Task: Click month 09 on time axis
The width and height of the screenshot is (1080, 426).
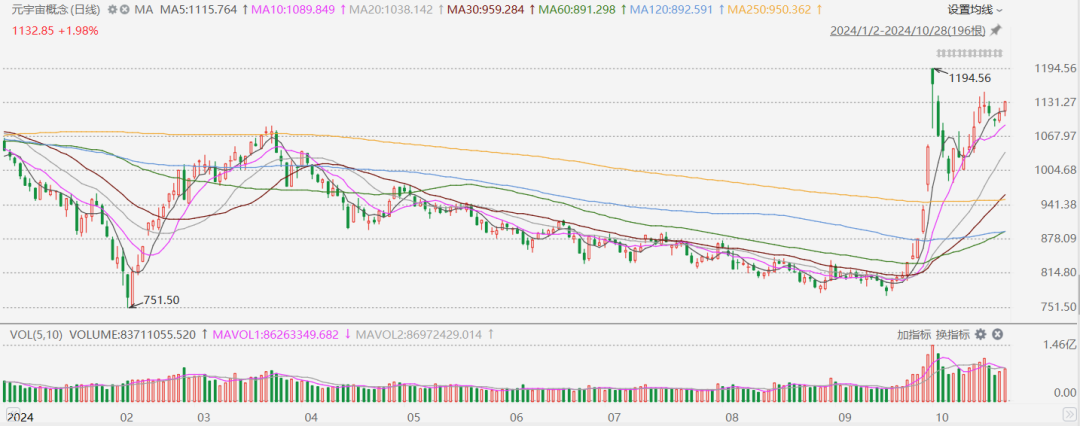Action: point(845,418)
